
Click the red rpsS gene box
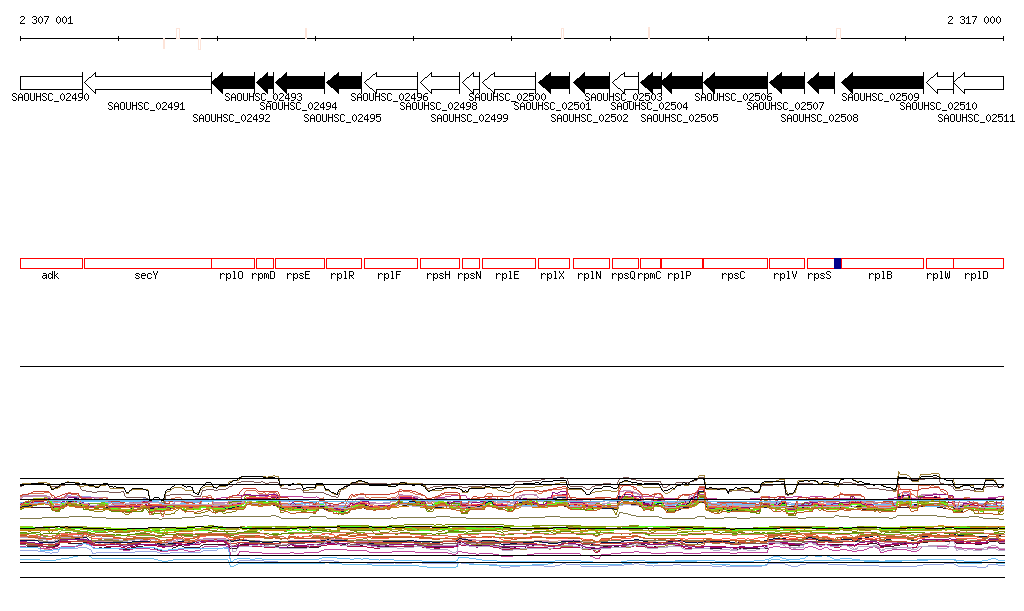click(821, 264)
